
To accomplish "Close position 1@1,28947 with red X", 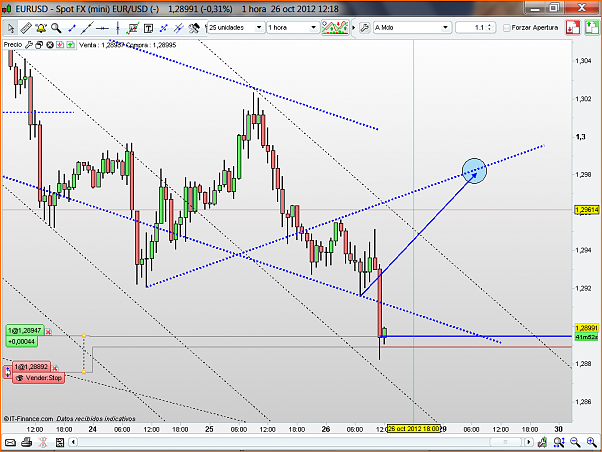I will [x=48, y=331].
